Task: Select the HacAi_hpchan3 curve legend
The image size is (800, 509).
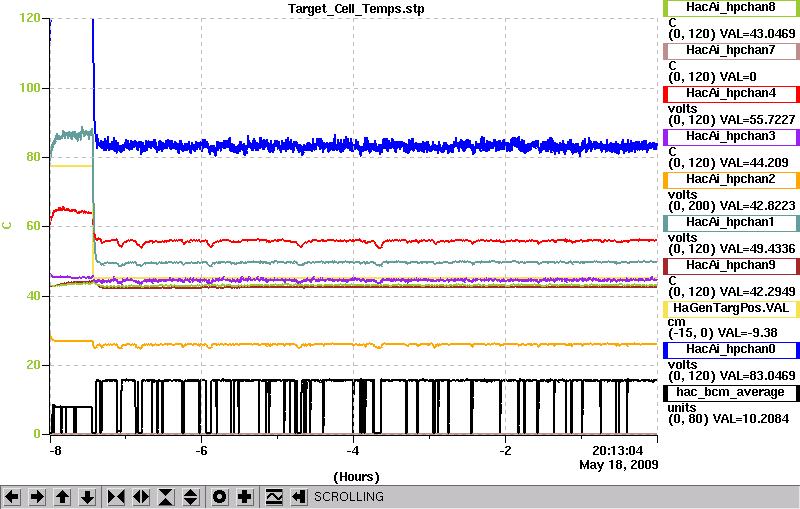Action: point(731,137)
